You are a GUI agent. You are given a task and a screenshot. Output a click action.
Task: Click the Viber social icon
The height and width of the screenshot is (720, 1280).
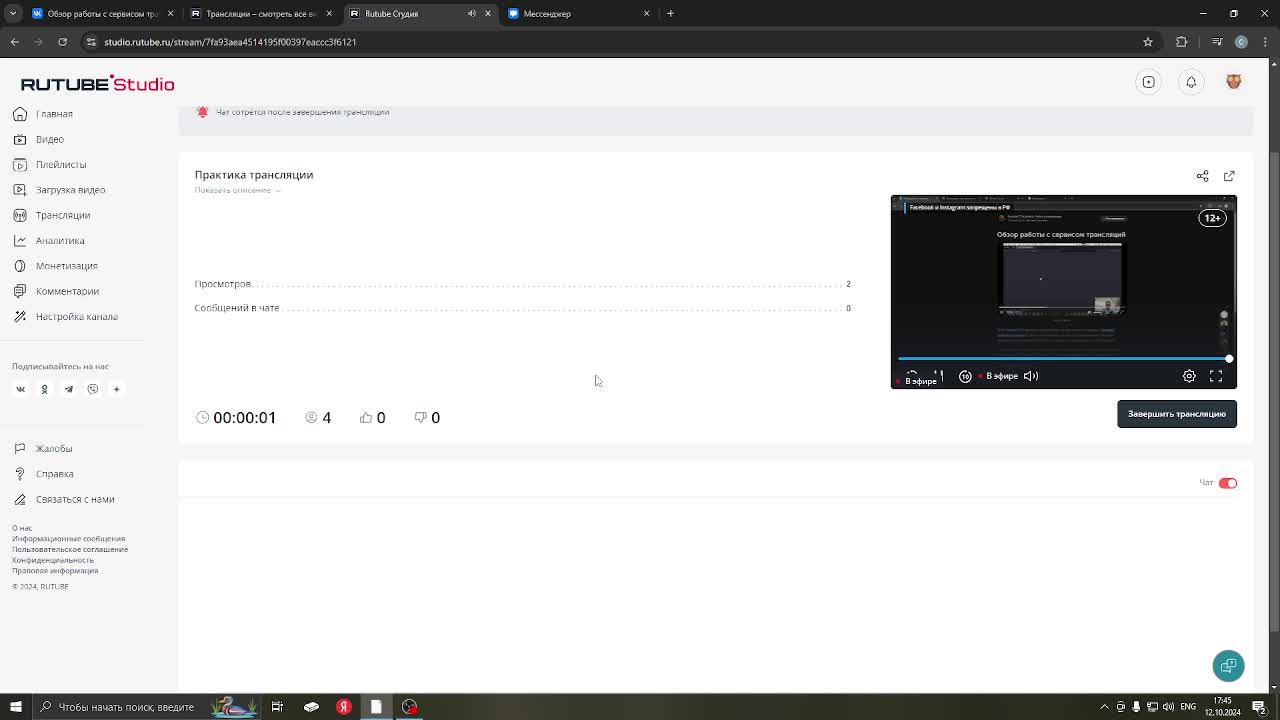click(x=92, y=389)
